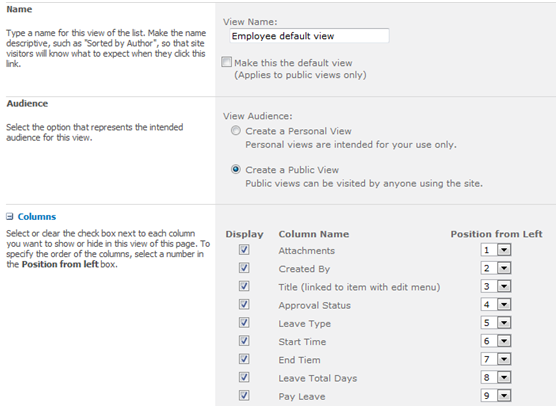This screenshot has width=558, height=408.
Task: Toggle display checkbox for Title column
Action: click(244, 286)
